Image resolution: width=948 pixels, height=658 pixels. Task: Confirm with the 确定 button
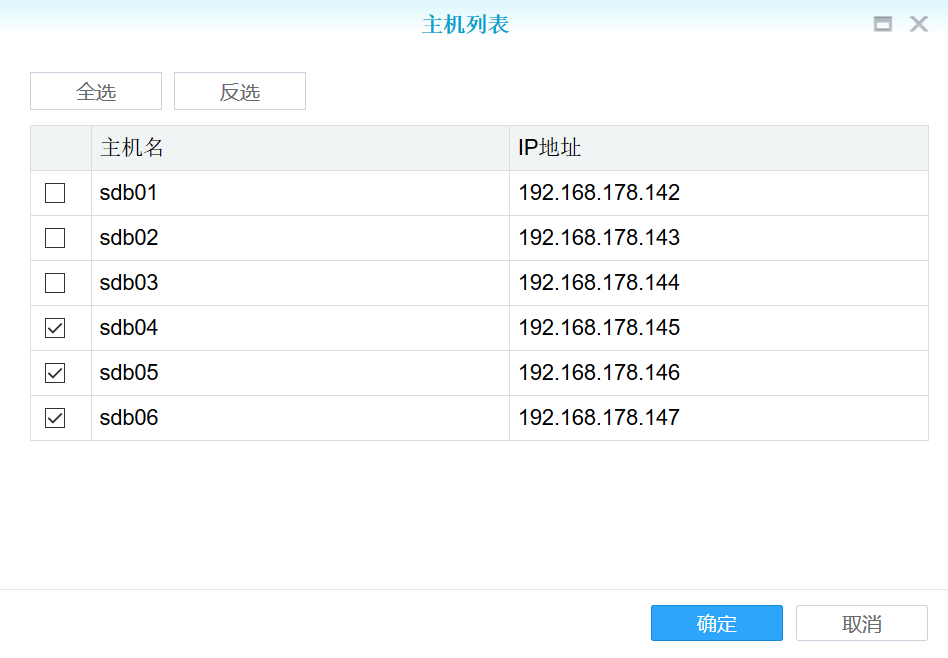[x=716, y=623]
